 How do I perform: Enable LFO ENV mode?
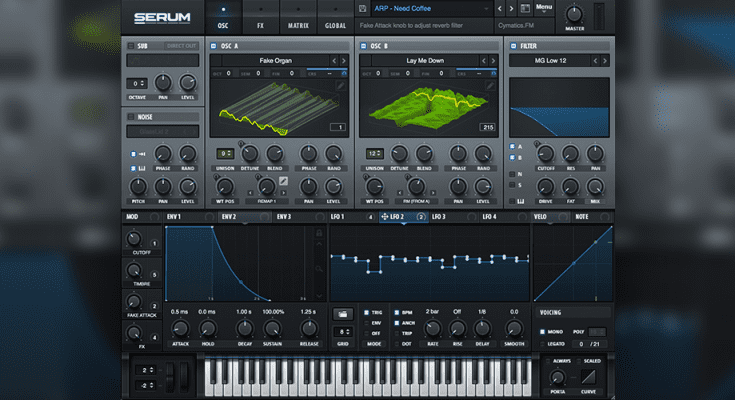[367, 323]
